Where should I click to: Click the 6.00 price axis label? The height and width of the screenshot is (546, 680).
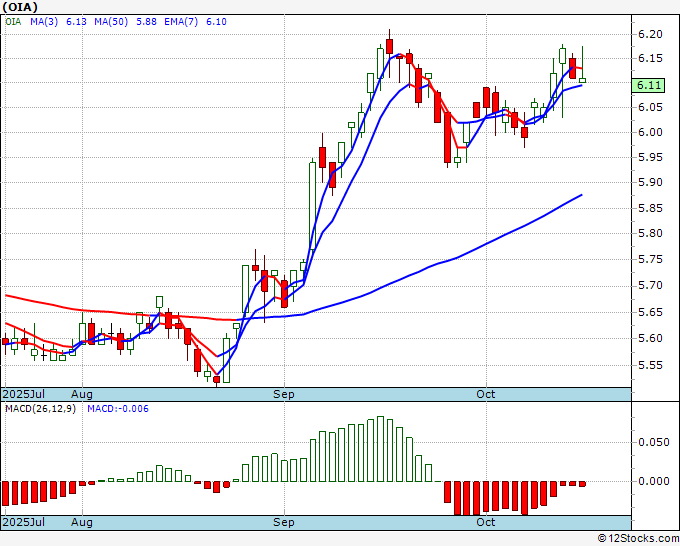[x=651, y=132]
